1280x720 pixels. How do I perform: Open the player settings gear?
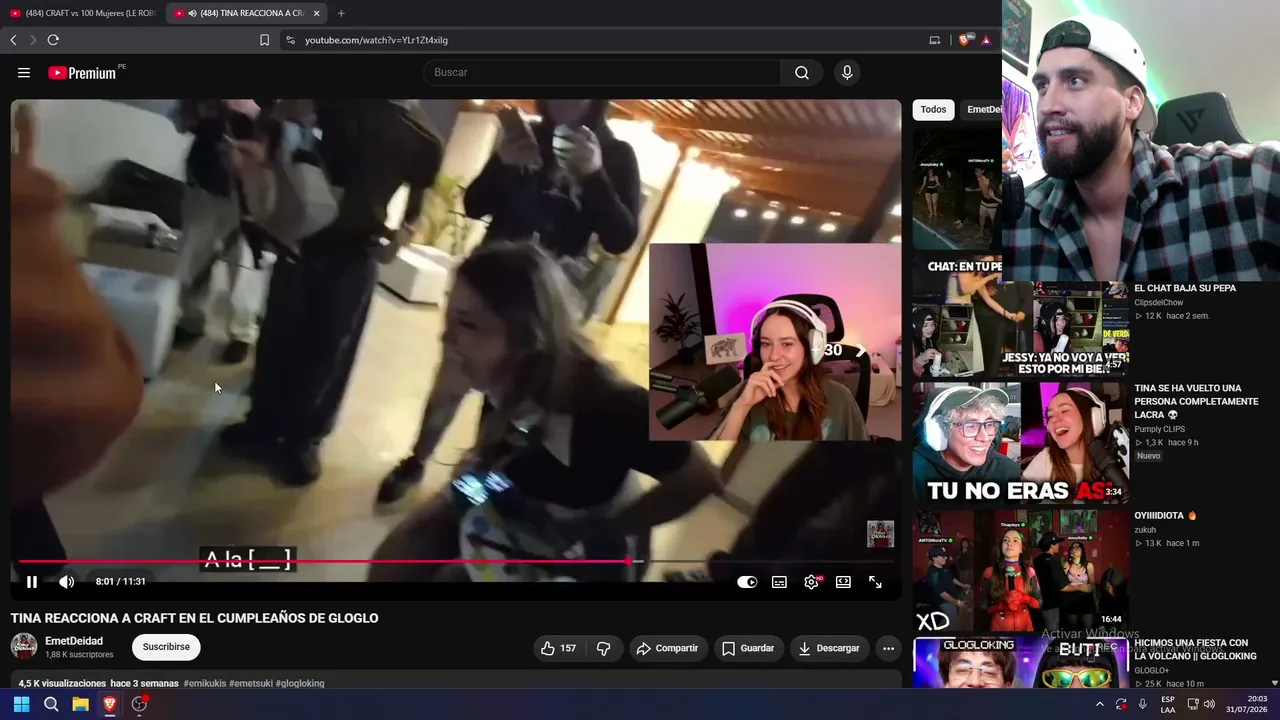click(811, 582)
